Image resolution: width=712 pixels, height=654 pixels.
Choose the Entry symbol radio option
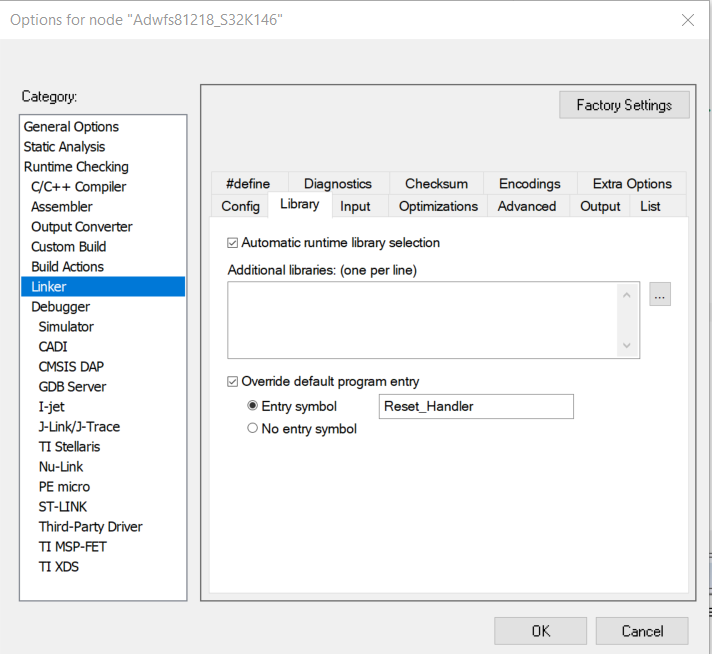(253, 406)
